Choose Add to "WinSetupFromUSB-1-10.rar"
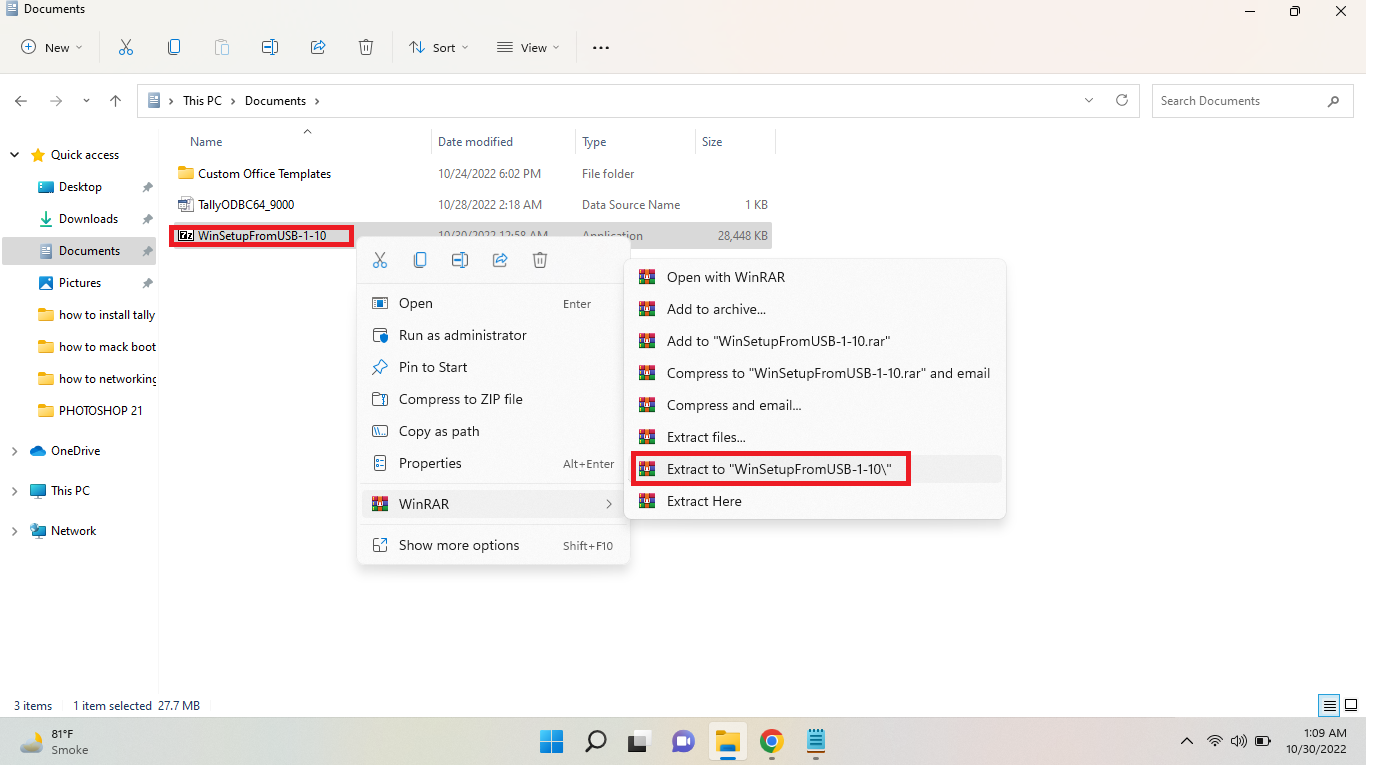Viewport: 1376px width, 775px height. click(815, 341)
